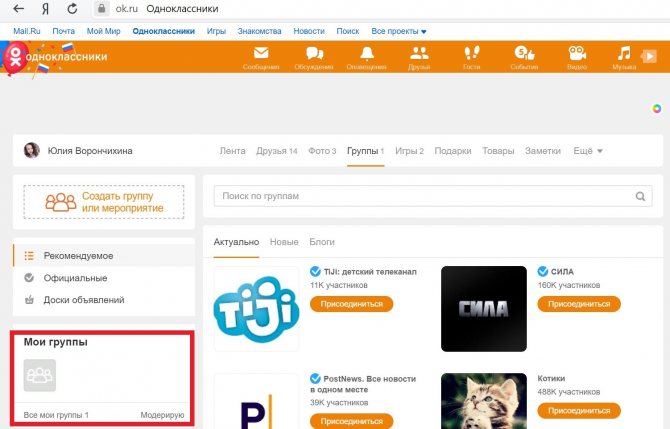Click the Одноклассники OK logo
This screenshot has height=429, width=670.
15,57
